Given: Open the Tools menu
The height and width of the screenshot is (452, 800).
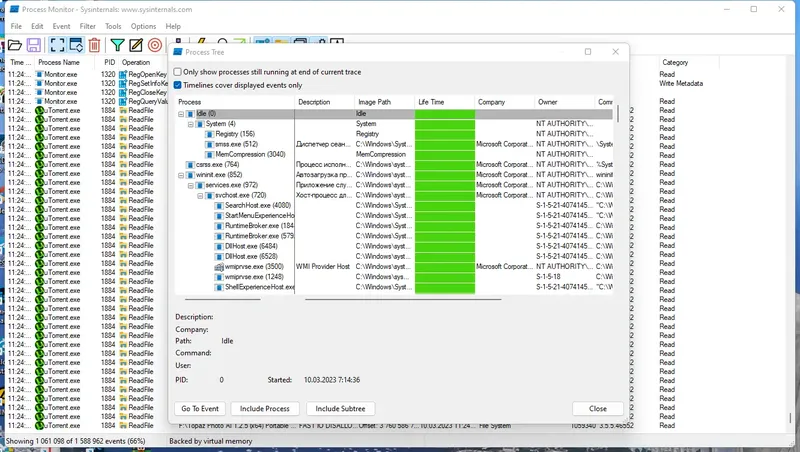Looking at the screenshot, I should tap(113, 27).
